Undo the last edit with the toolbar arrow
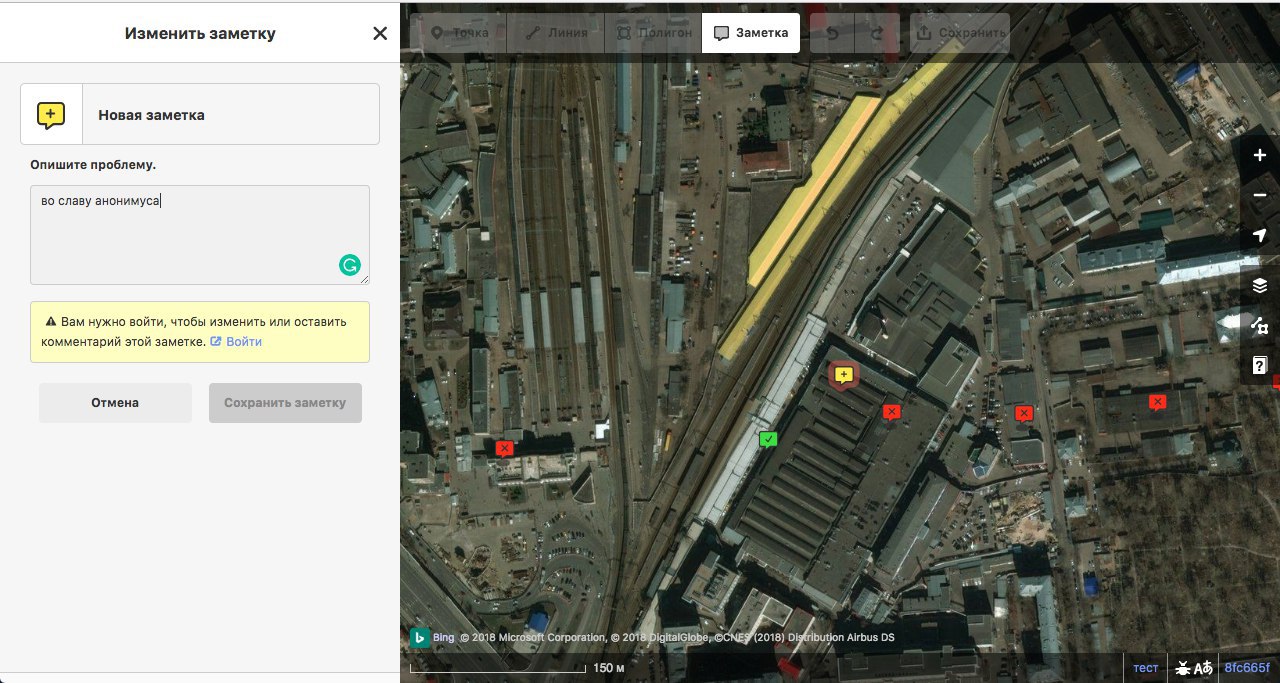The height and width of the screenshot is (683, 1280). [832, 32]
